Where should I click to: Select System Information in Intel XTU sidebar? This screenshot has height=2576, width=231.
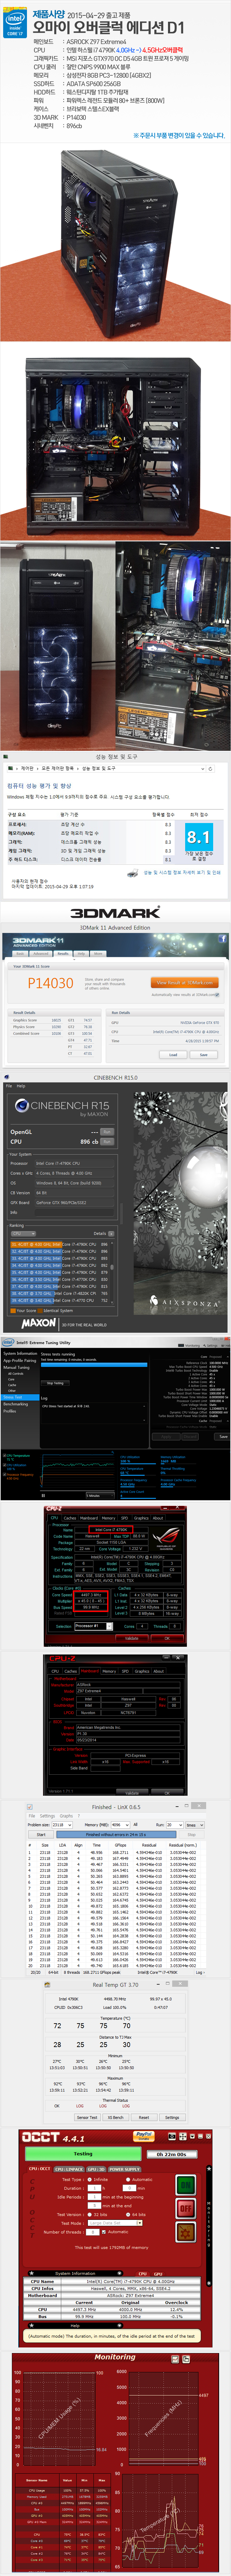tap(20, 1354)
